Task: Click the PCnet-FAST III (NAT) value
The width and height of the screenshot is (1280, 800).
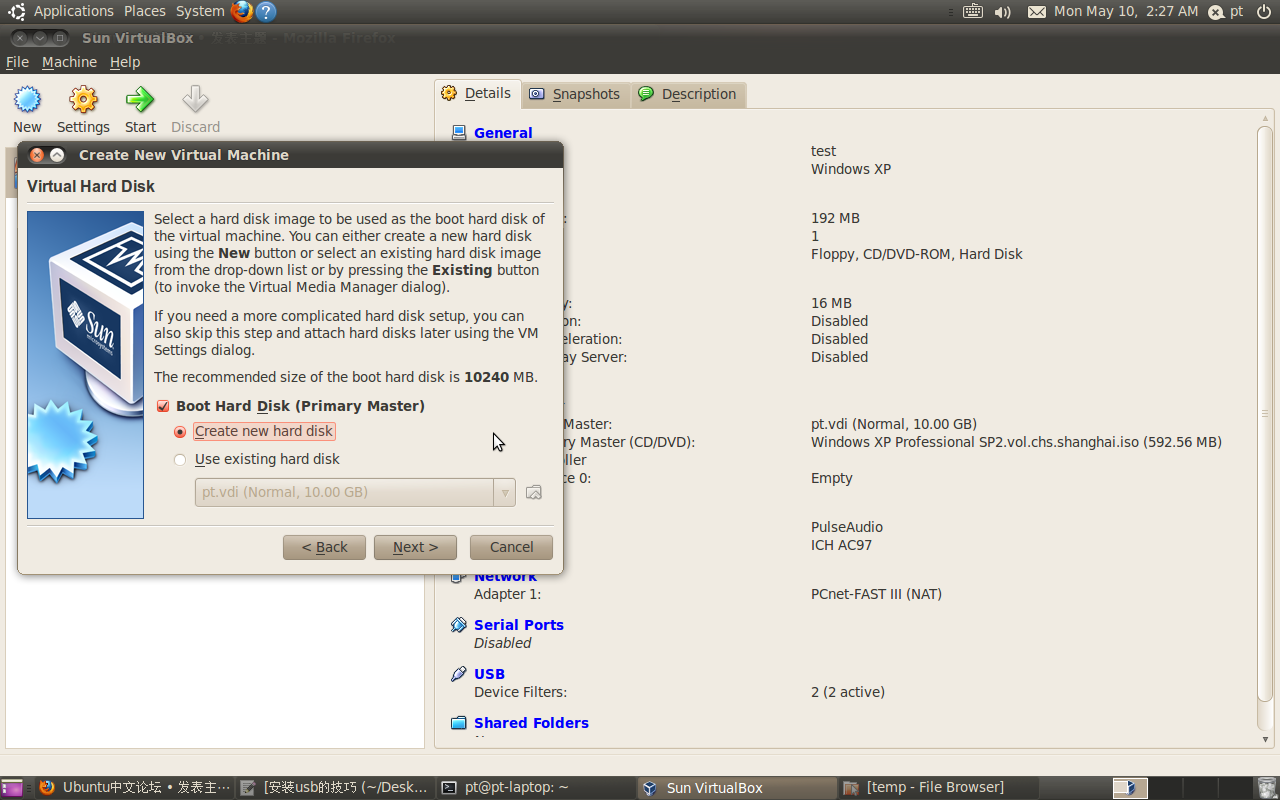Action: 876,594
